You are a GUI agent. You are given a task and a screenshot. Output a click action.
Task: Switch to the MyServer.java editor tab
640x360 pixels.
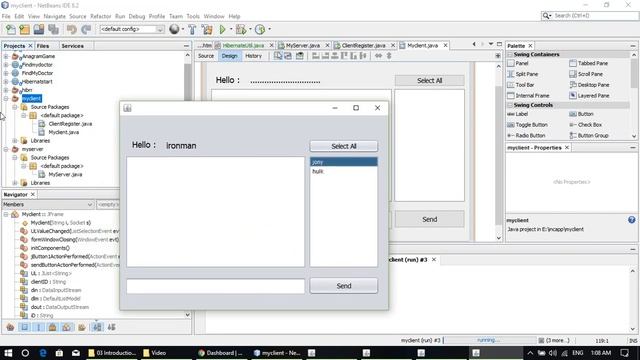click(303, 45)
